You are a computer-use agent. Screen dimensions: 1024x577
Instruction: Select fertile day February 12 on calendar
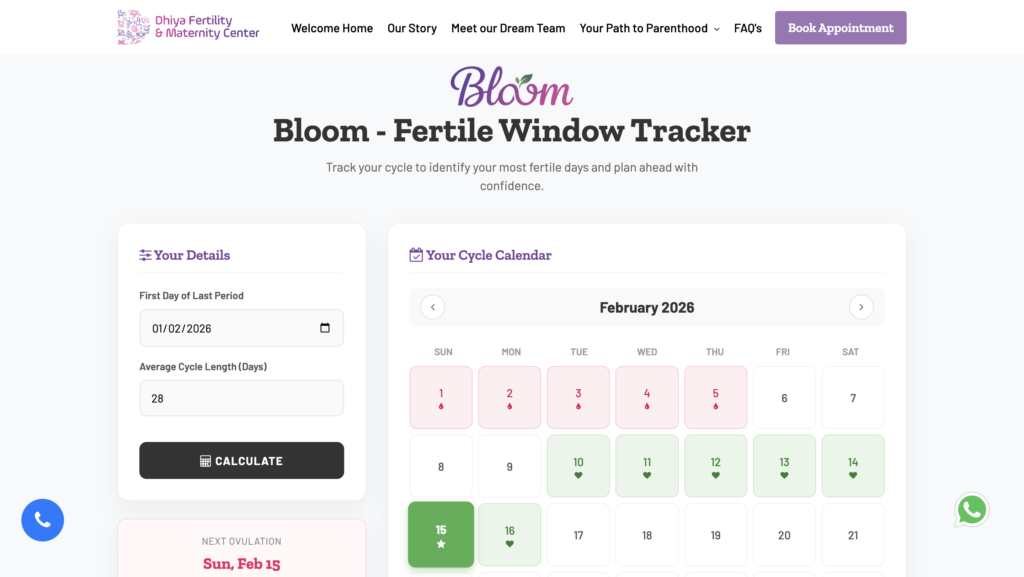click(715, 465)
